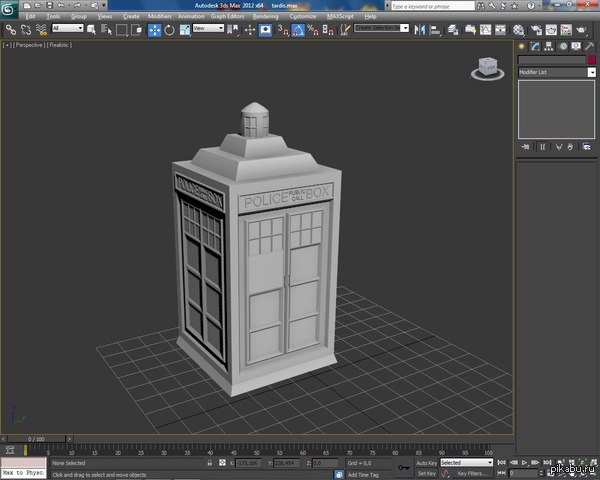
Task: Open the Tools menu
Action: 53,16
